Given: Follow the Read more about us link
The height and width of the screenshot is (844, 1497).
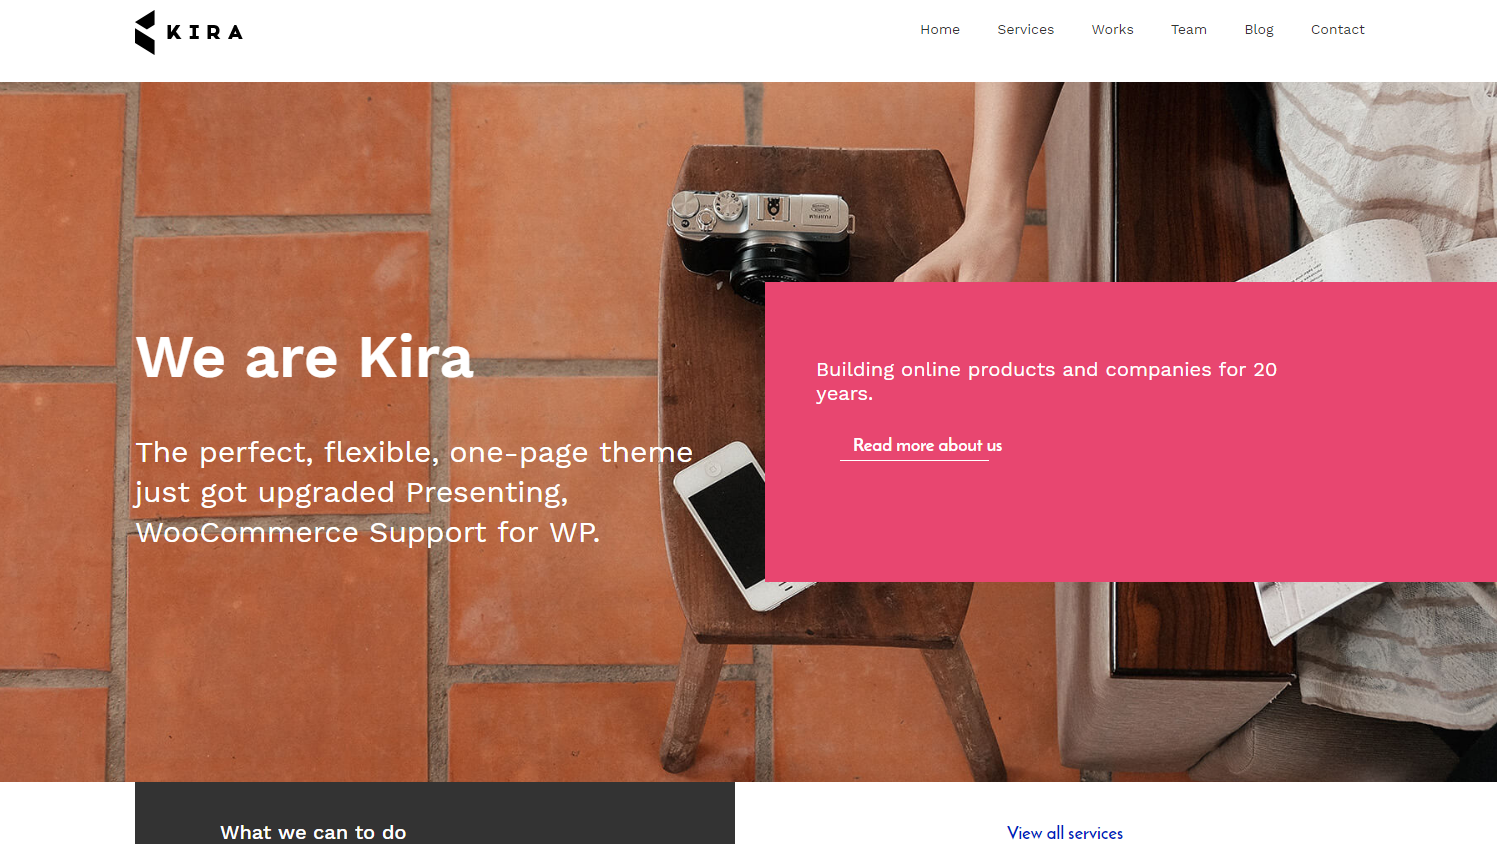Looking at the screenshot, I should click(x=927, y=446).
